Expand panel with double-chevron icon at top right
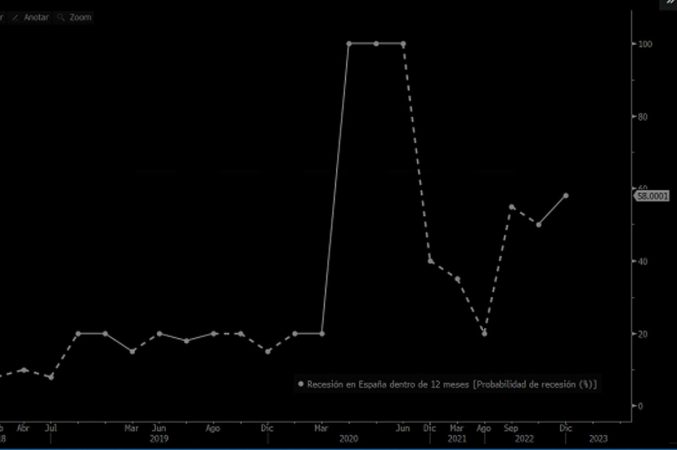677x450 pixels. (x=670, y=3)
